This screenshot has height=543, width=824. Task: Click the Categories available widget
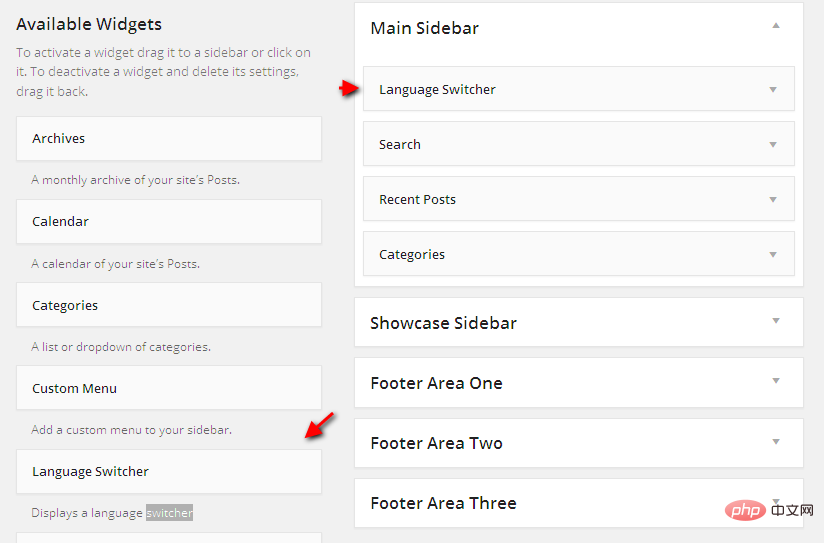tap(168, 305)
